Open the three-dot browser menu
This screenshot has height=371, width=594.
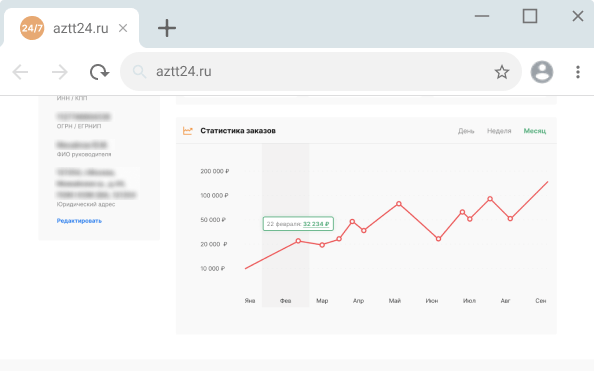(x=578, y=72)
